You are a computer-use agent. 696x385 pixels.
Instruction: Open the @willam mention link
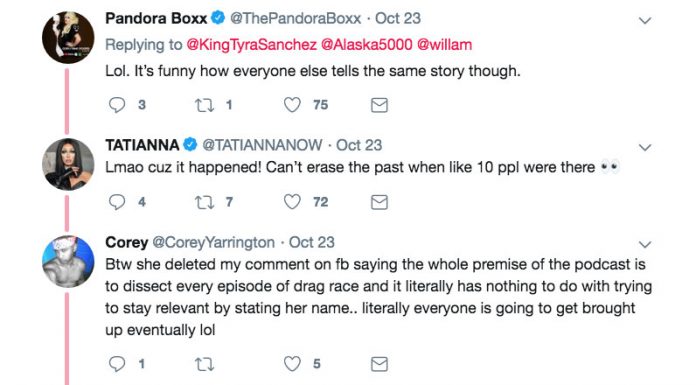pyautogui.click(x=445, y=45)
